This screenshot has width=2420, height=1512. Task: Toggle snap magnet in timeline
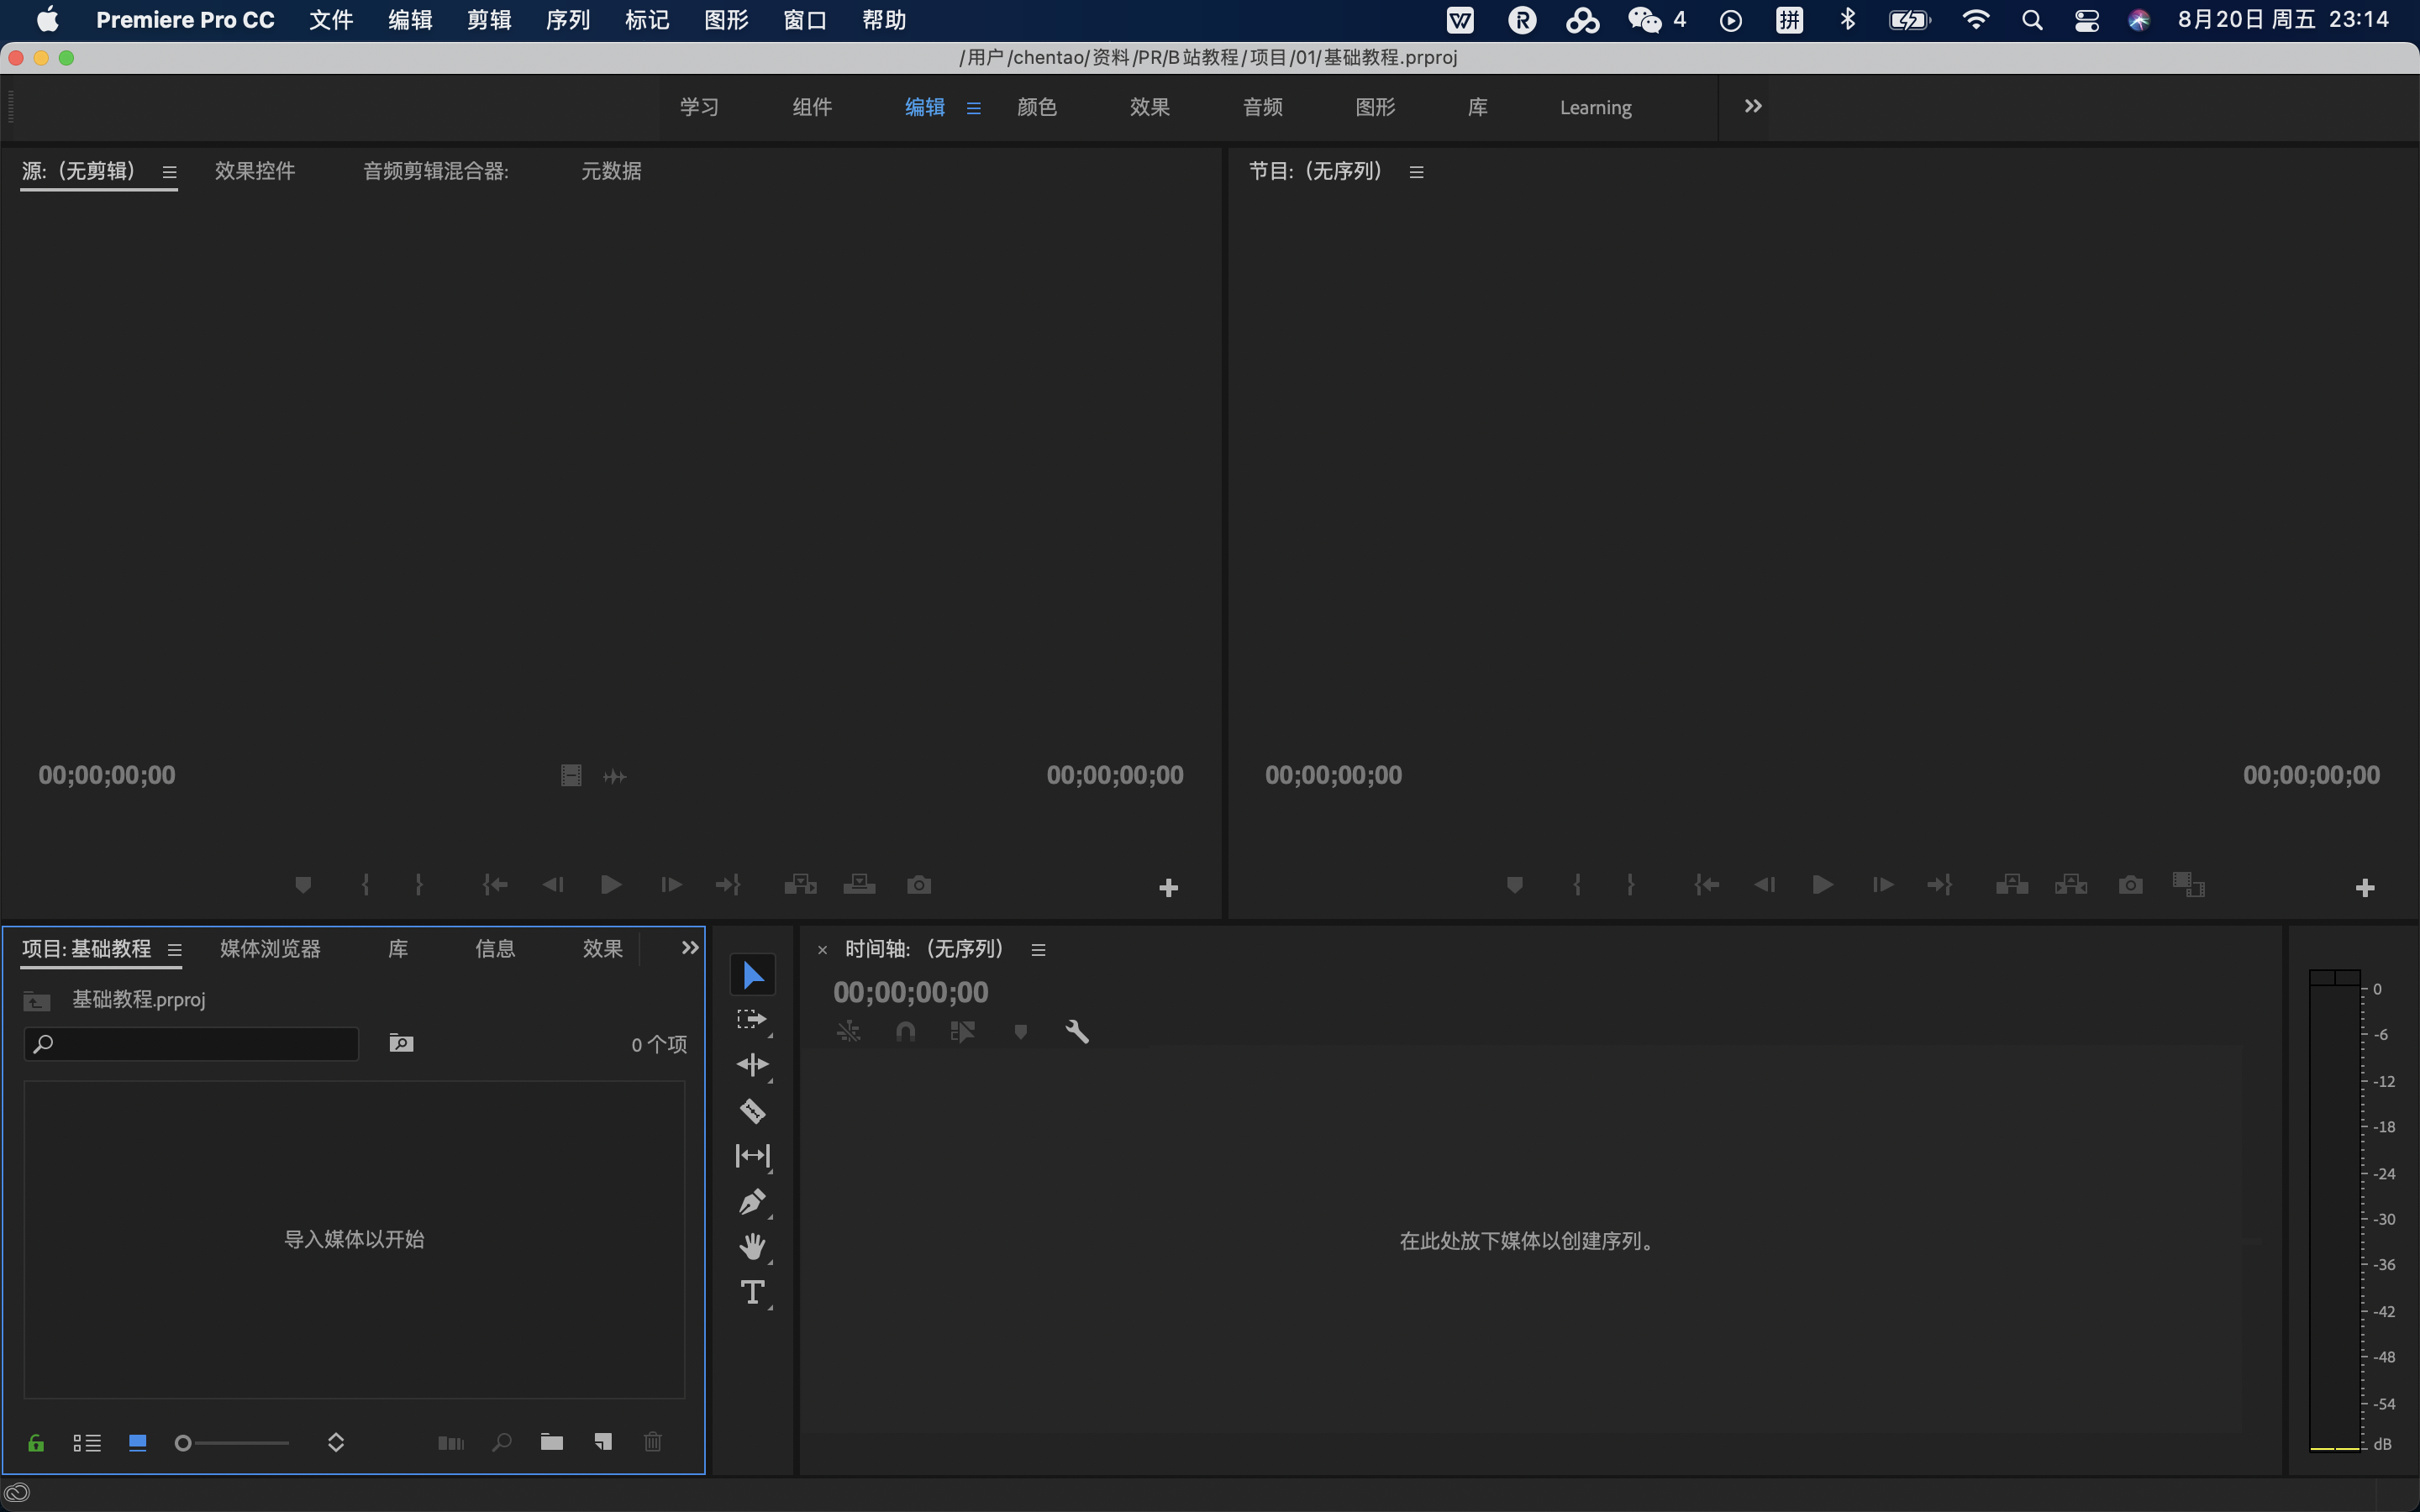coord(905,1031)
